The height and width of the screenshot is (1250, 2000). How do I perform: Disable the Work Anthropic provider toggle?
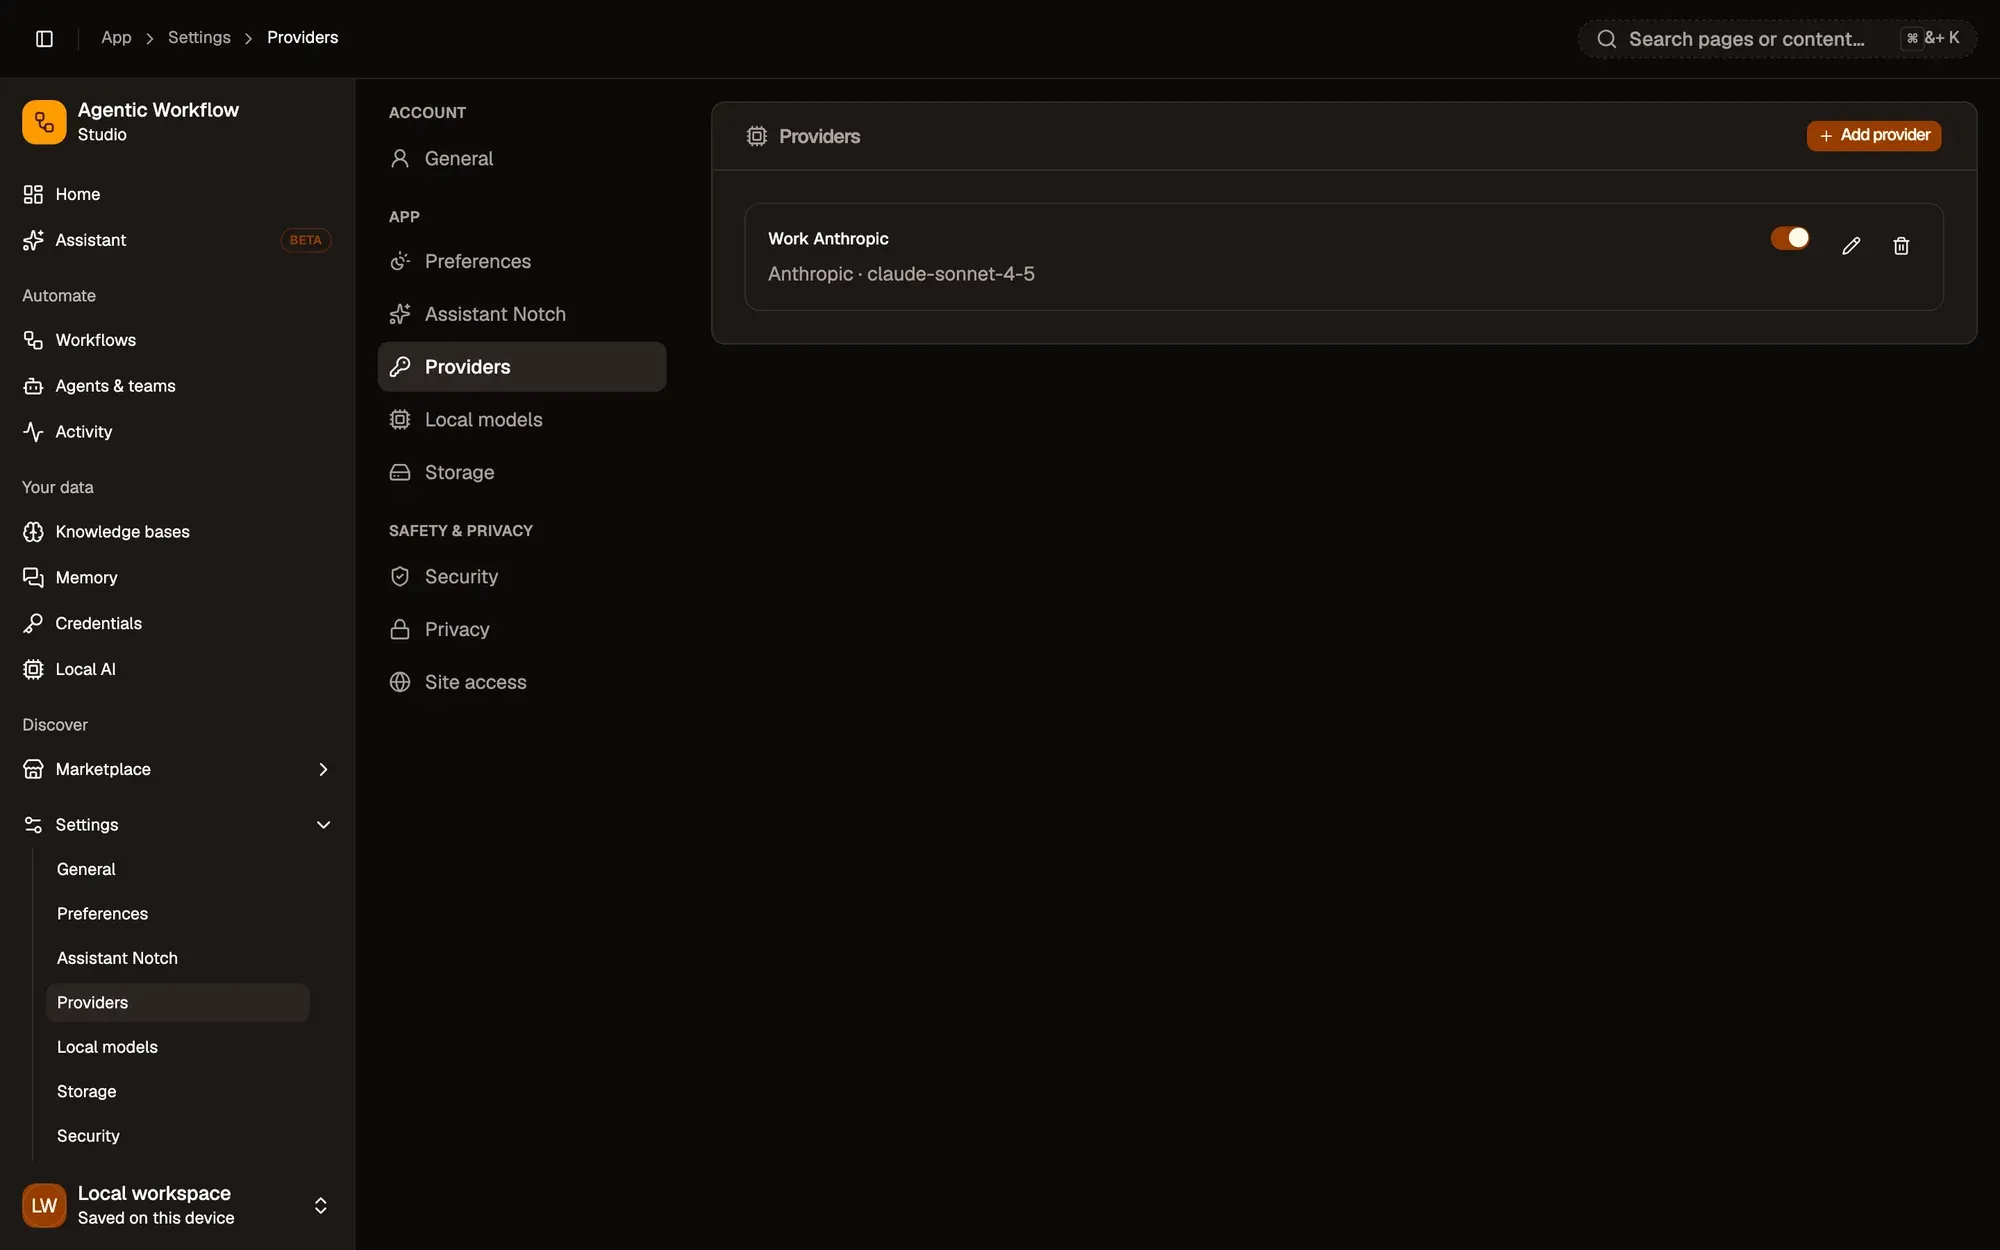tap(1790, 238)
